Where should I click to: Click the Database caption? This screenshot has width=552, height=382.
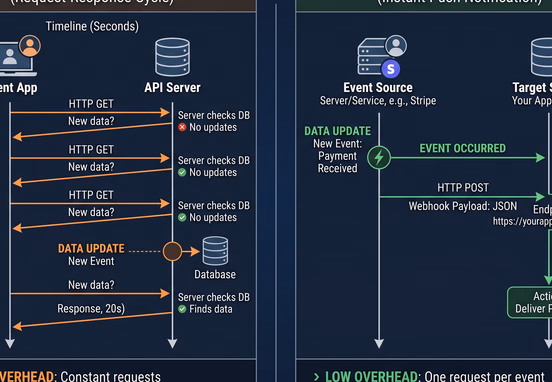[x=215, y=274]
